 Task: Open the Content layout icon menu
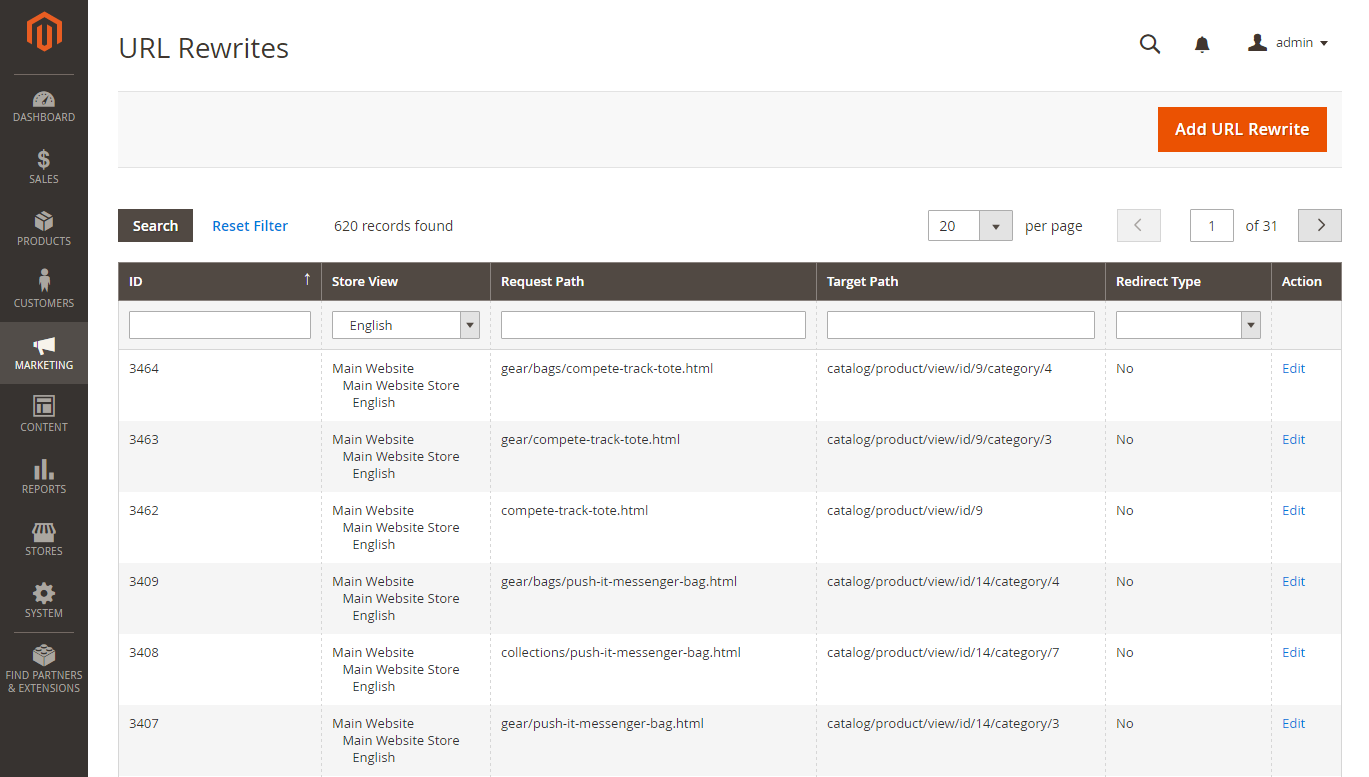[44, 415]
